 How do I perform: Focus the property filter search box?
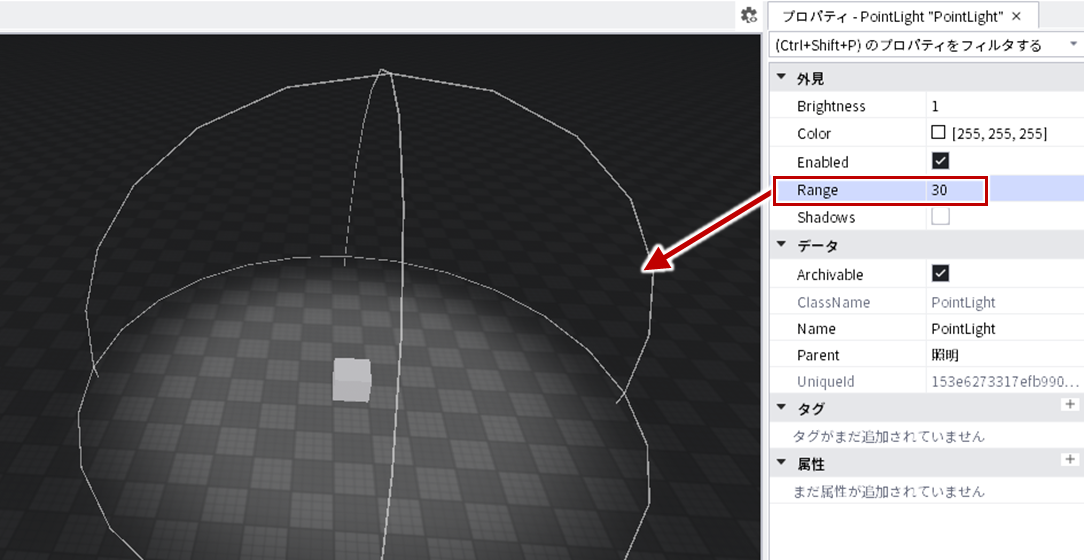click(x=917, y=46)
